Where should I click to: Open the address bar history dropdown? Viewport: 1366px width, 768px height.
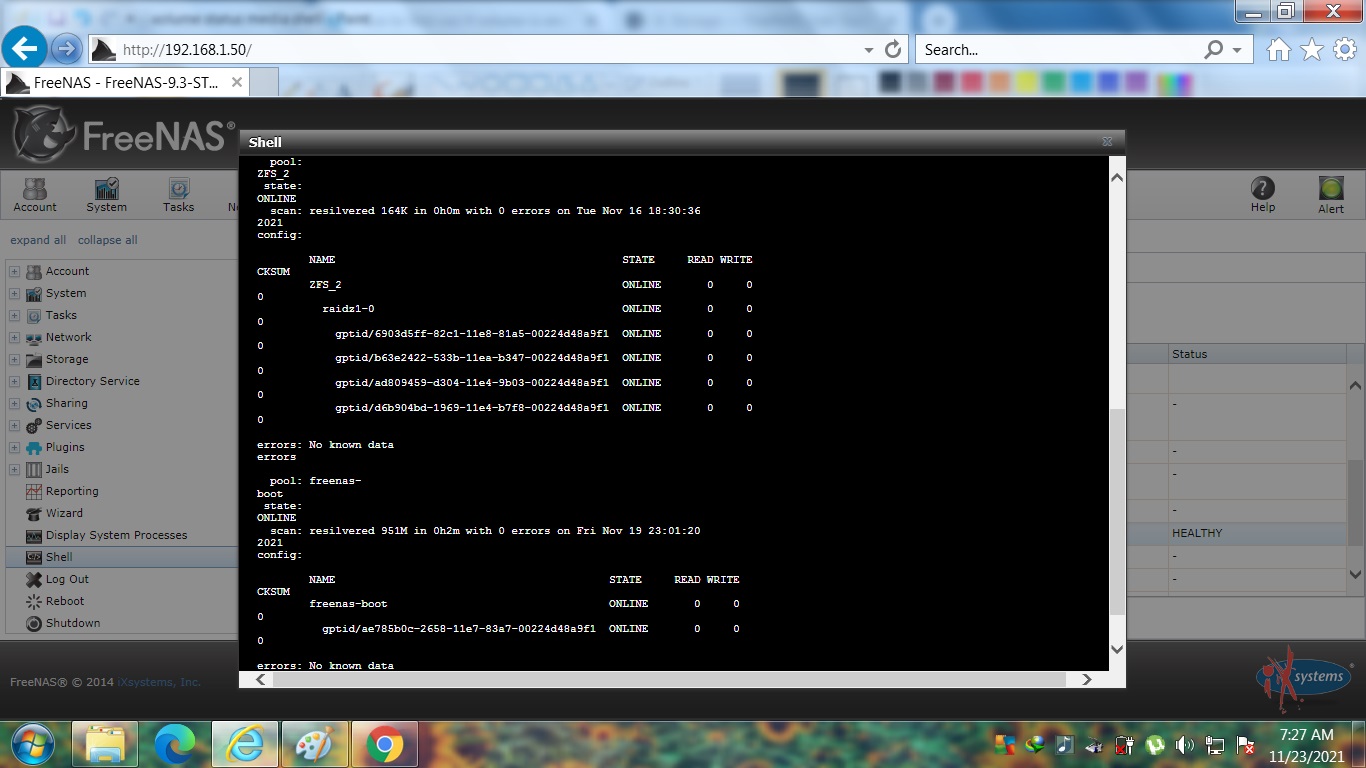click(868, 49)
